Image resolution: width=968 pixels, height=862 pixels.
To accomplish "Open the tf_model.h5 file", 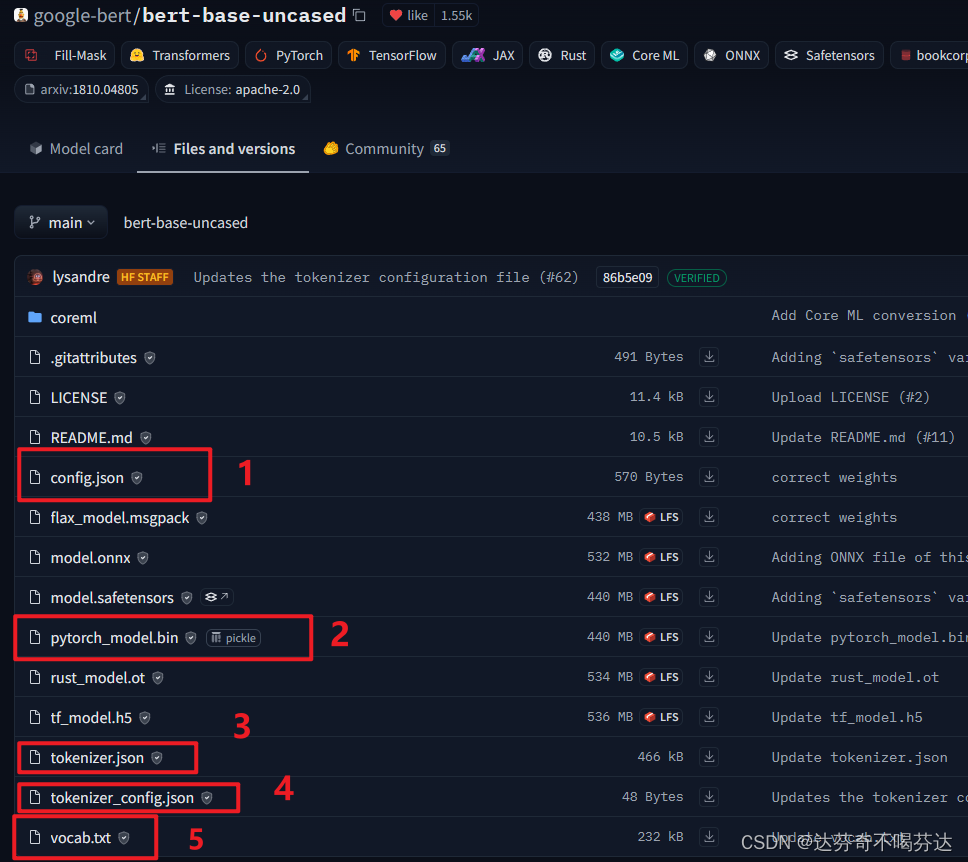I will pos(91,718).
